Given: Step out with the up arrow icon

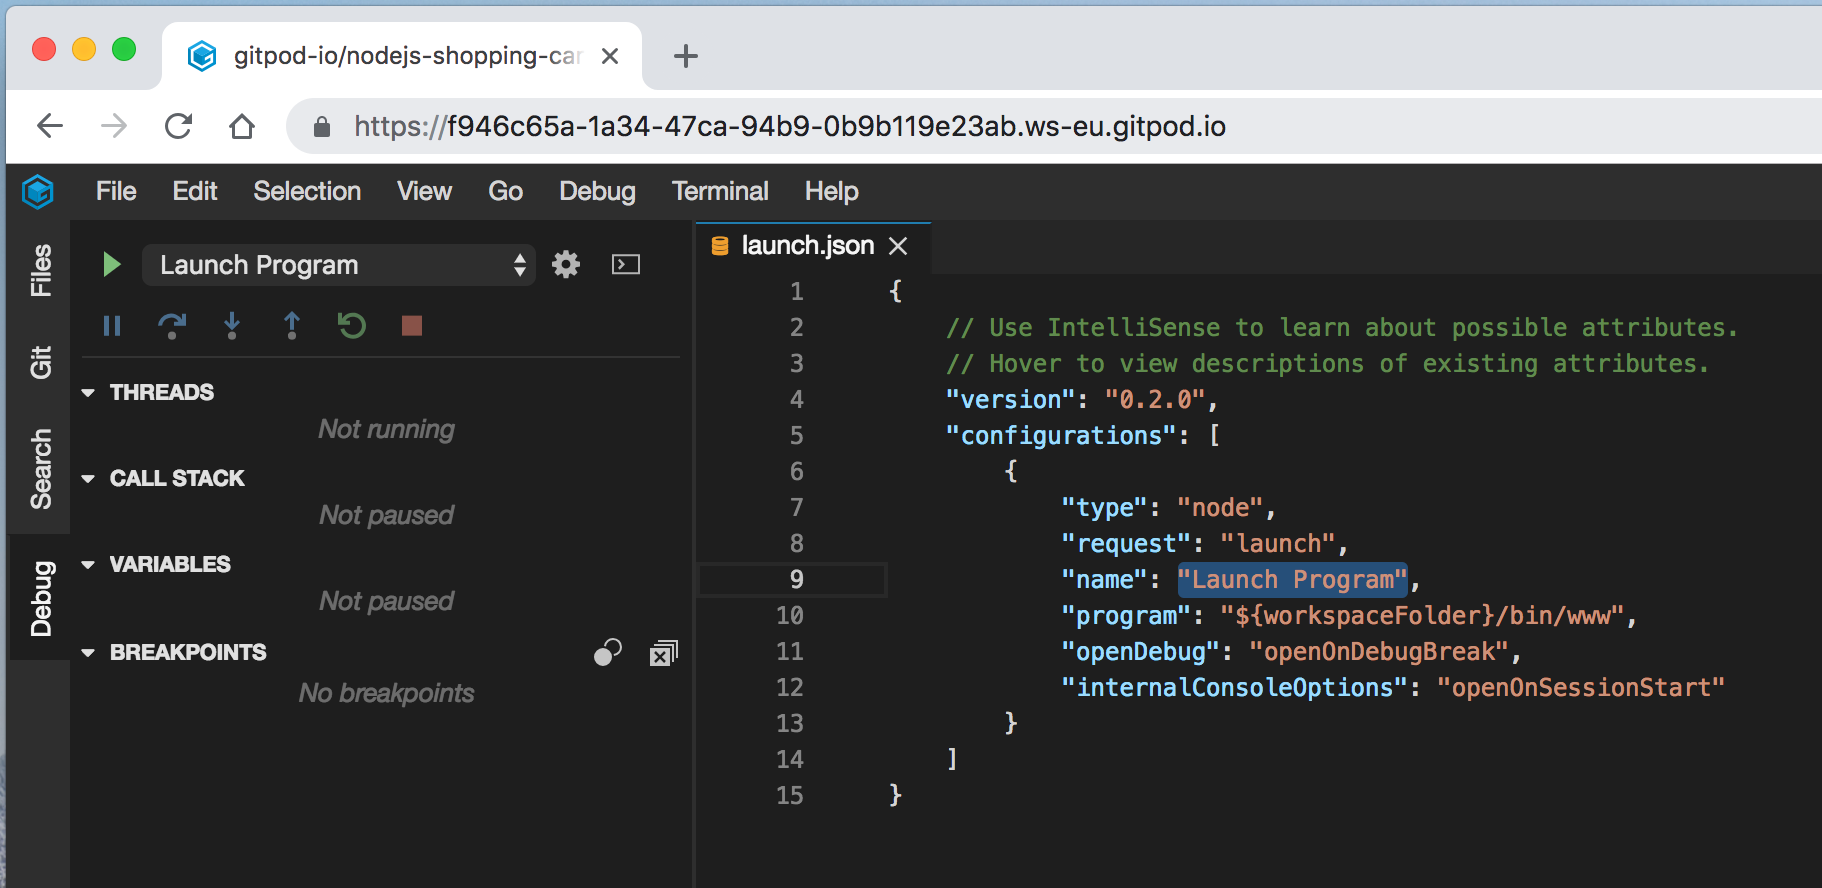Looking at the screenshot, I should tap(292, 325).
